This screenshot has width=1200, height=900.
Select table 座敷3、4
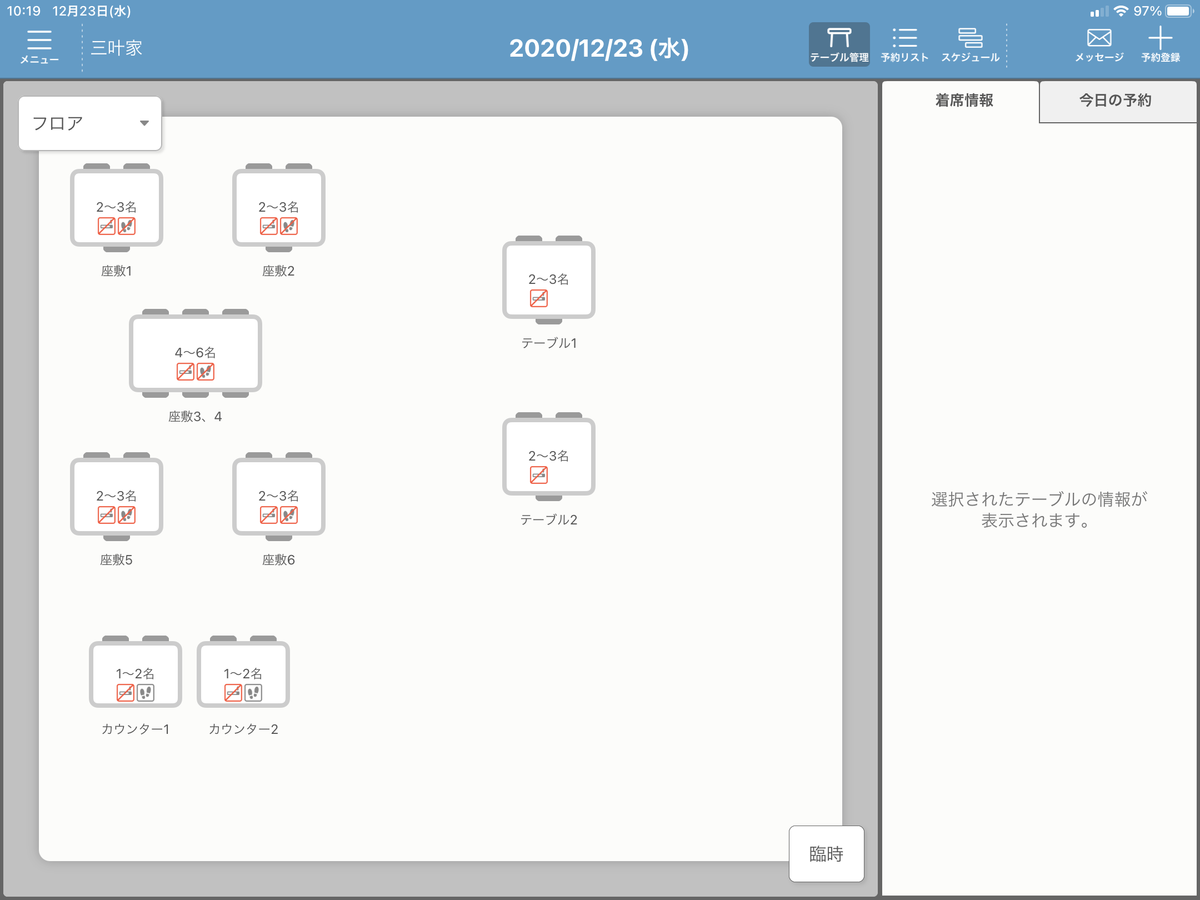(x=195, y=353)
